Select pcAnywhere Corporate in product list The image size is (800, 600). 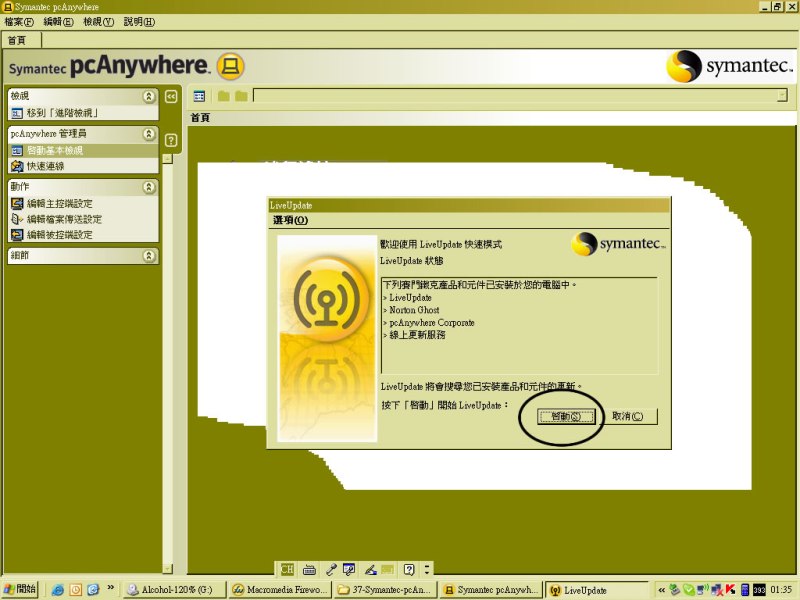(x=432, y=322)
